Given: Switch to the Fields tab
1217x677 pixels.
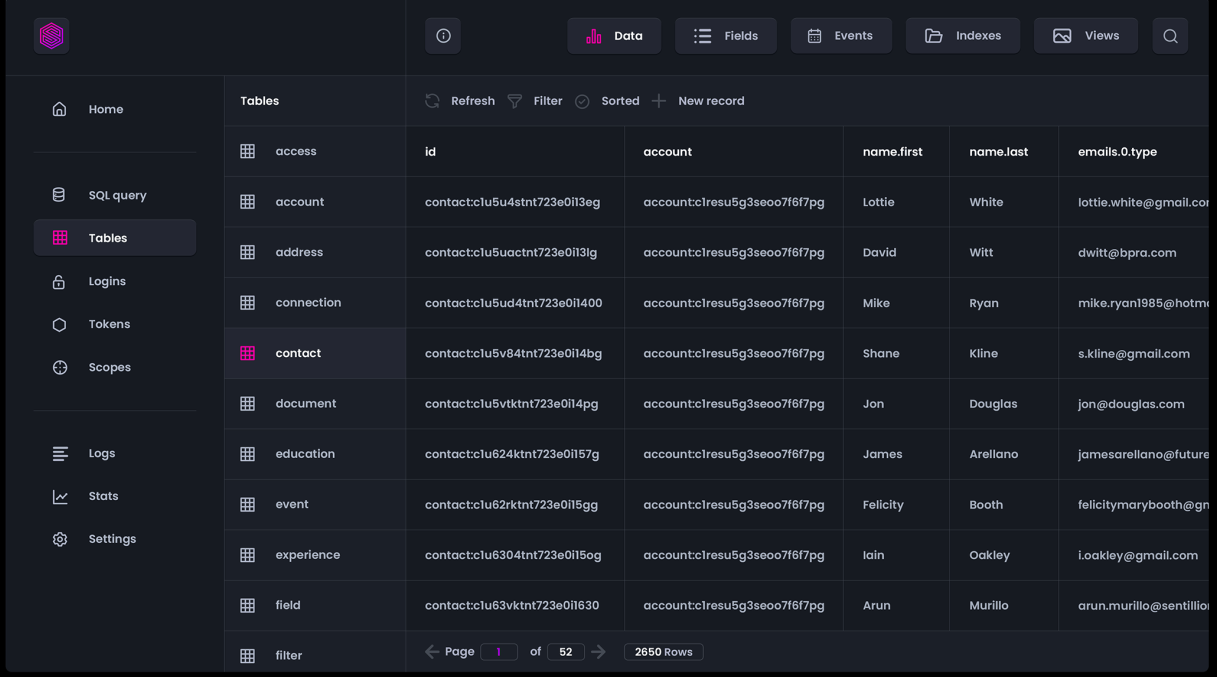Looking at the screenshot, I should pyautogui.click(x=725, y=36).
